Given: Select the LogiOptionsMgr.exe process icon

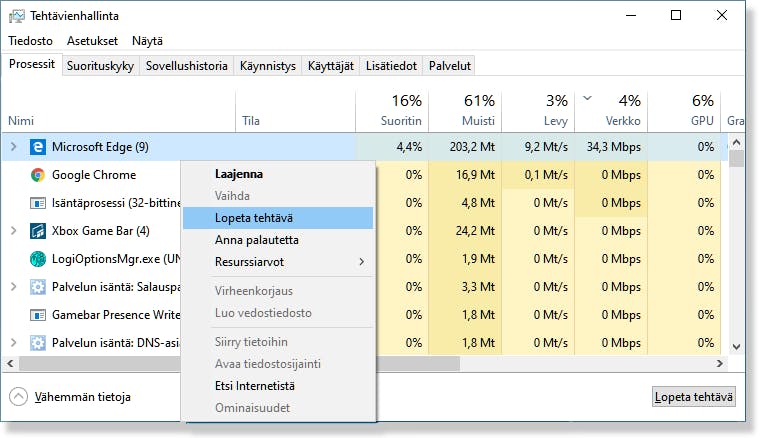Looking at the screenshot, I should [x=38, y=259].
